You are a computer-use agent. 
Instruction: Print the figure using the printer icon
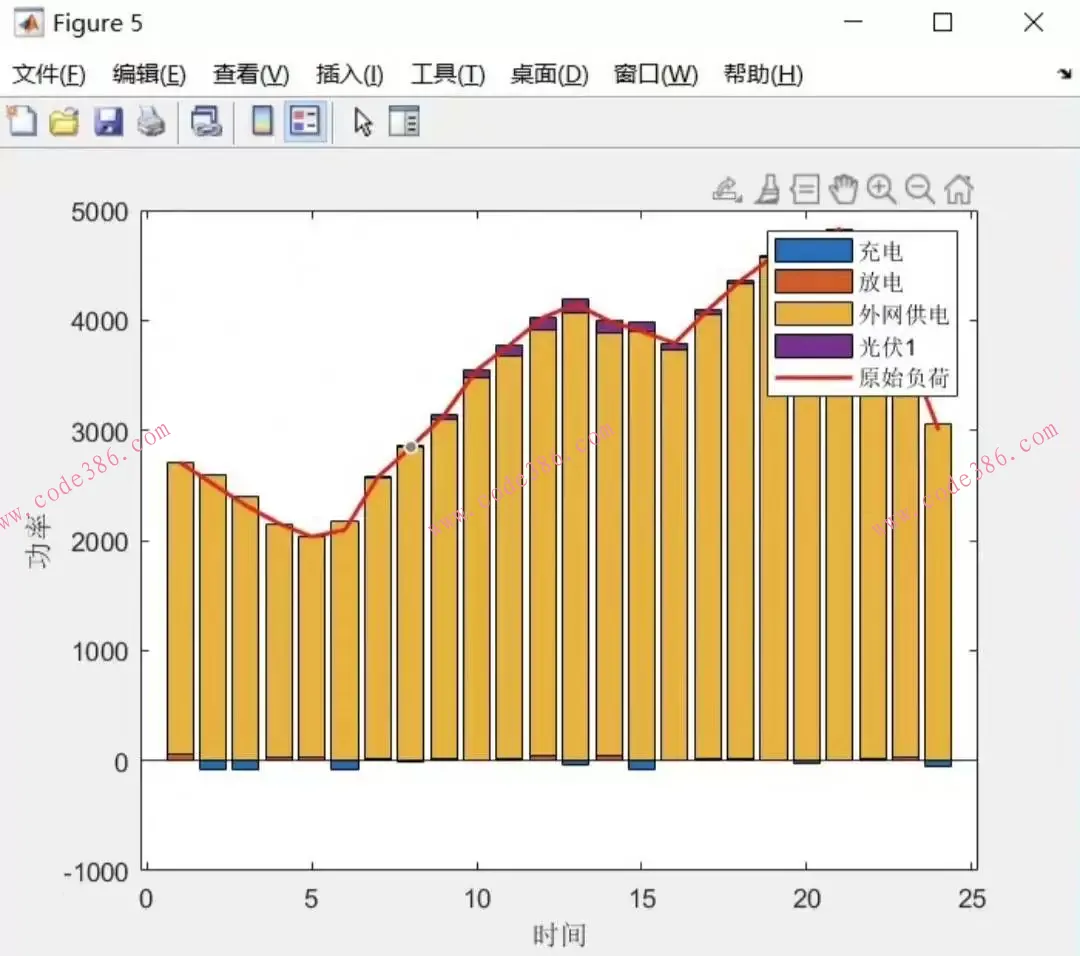point(151,122)
